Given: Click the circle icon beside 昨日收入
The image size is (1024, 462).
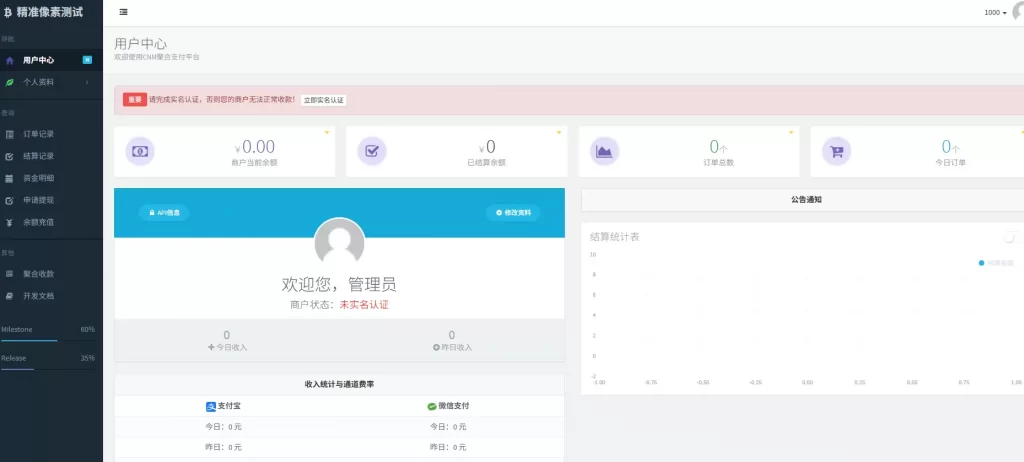Looking at the screenshot, I should tap(436, 347).
